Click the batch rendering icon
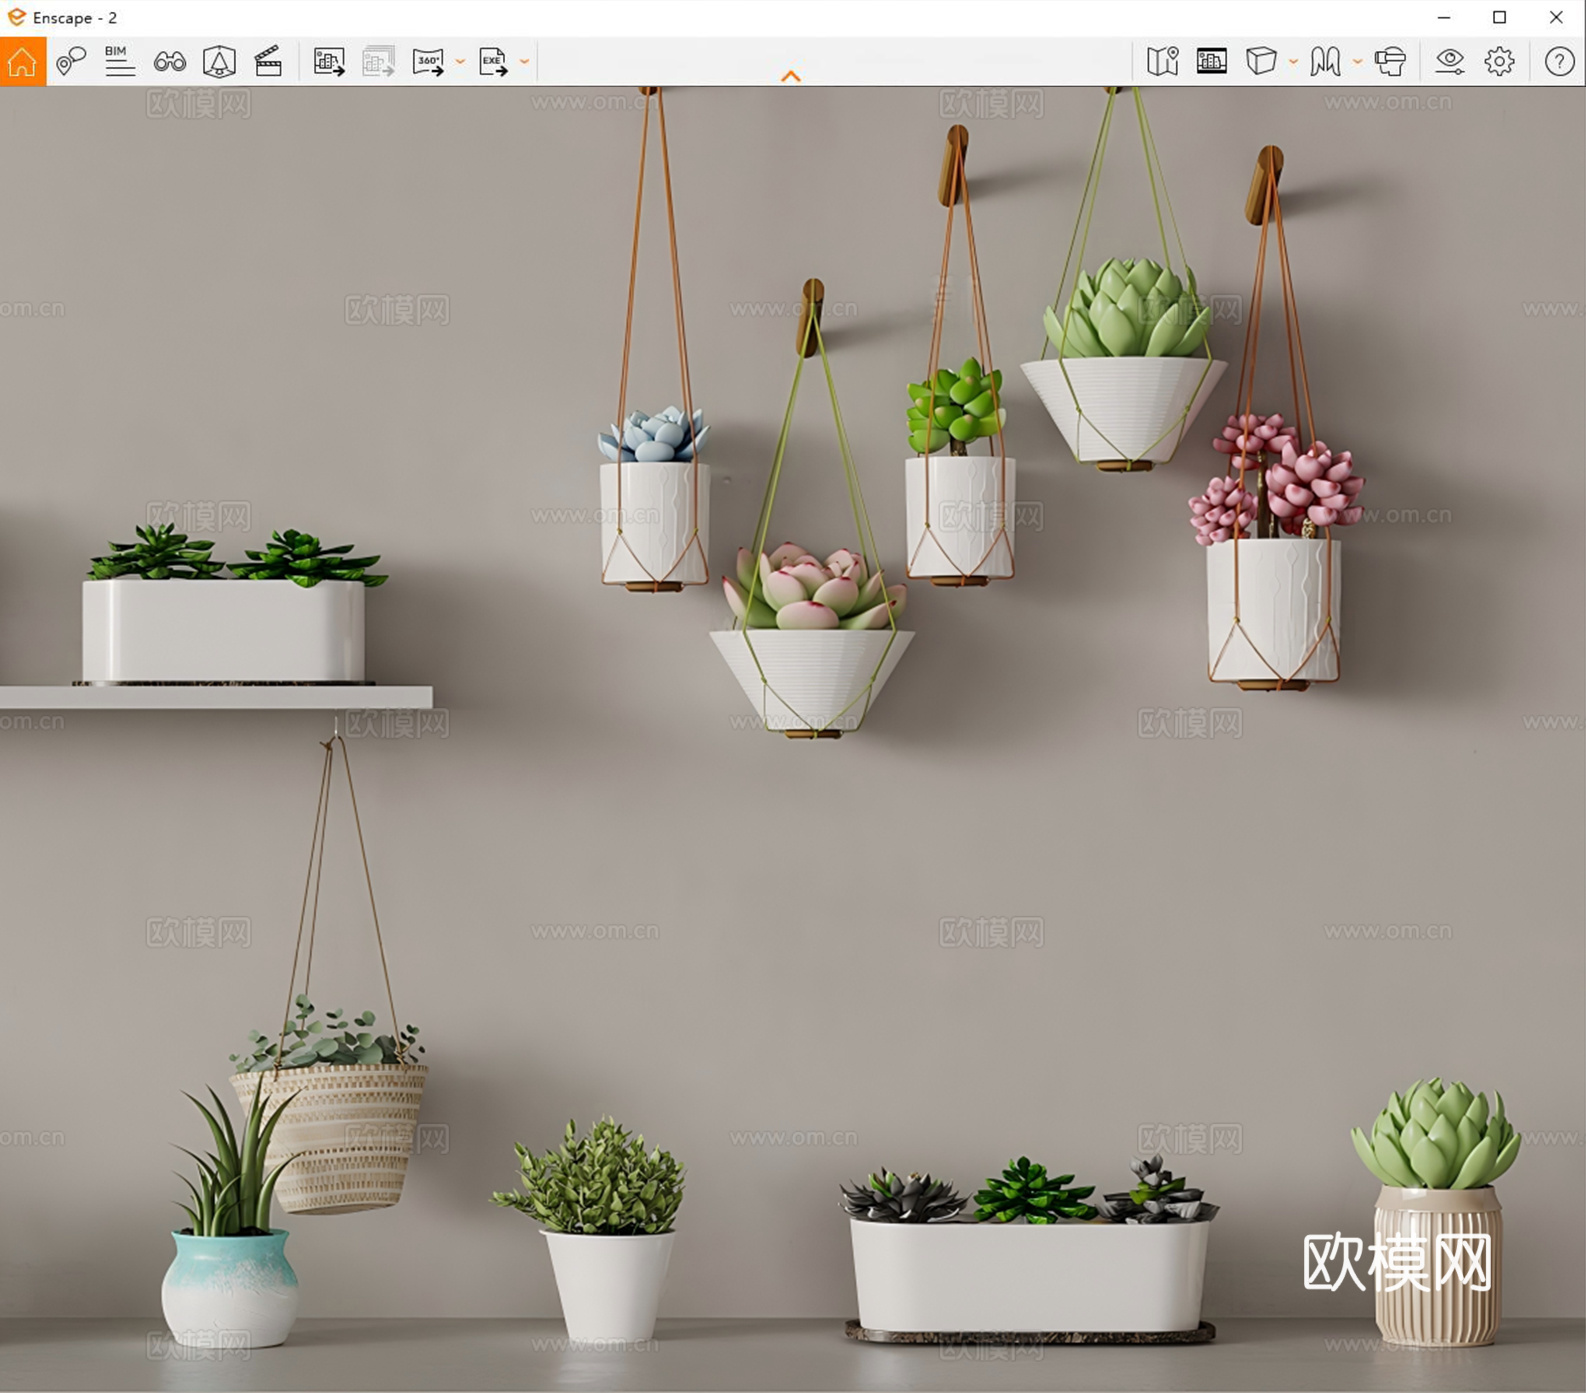Viewport: 1586px width, 1393px height. 378,62
